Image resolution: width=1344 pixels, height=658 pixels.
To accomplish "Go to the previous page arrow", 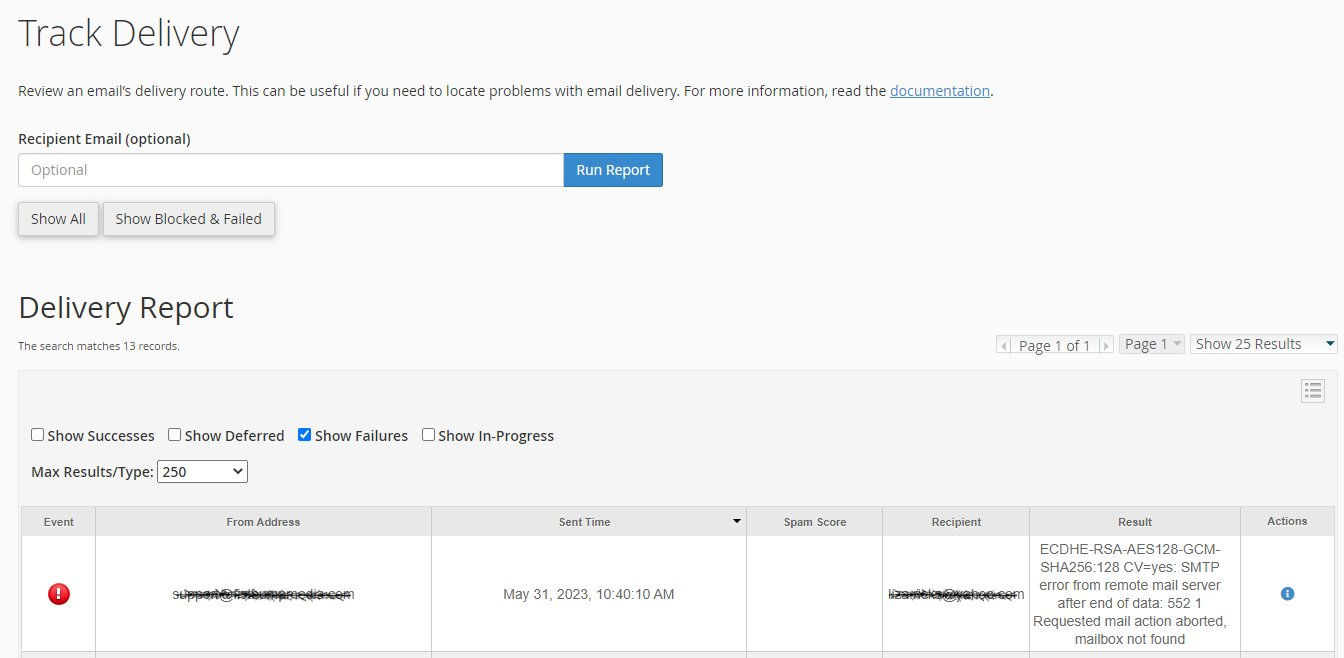I will (1004, 345).
